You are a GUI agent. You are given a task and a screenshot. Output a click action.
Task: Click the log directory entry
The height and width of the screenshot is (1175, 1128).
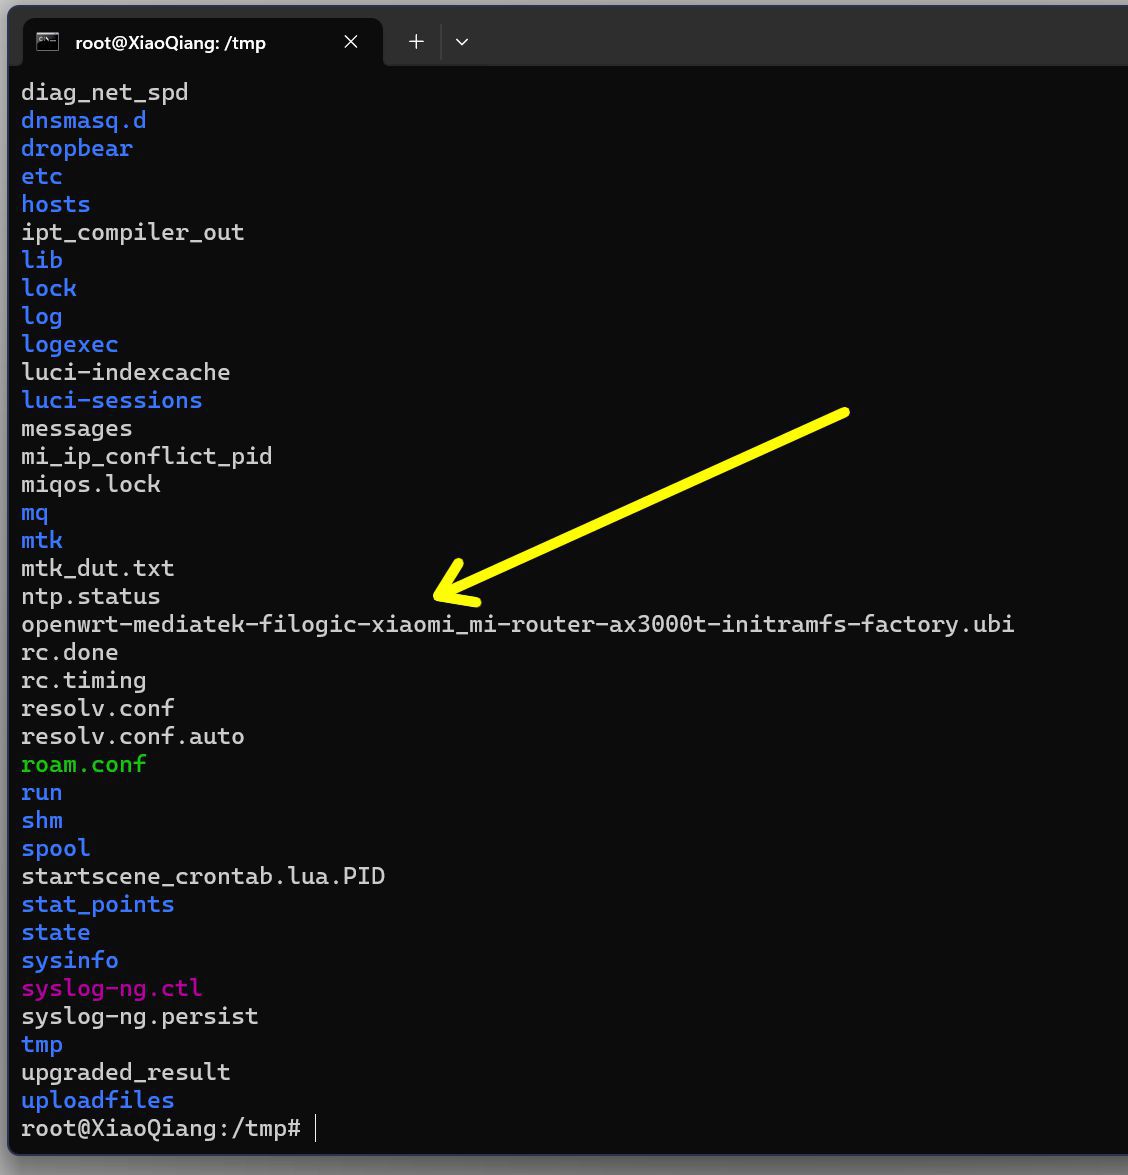[x=41, y=317]
